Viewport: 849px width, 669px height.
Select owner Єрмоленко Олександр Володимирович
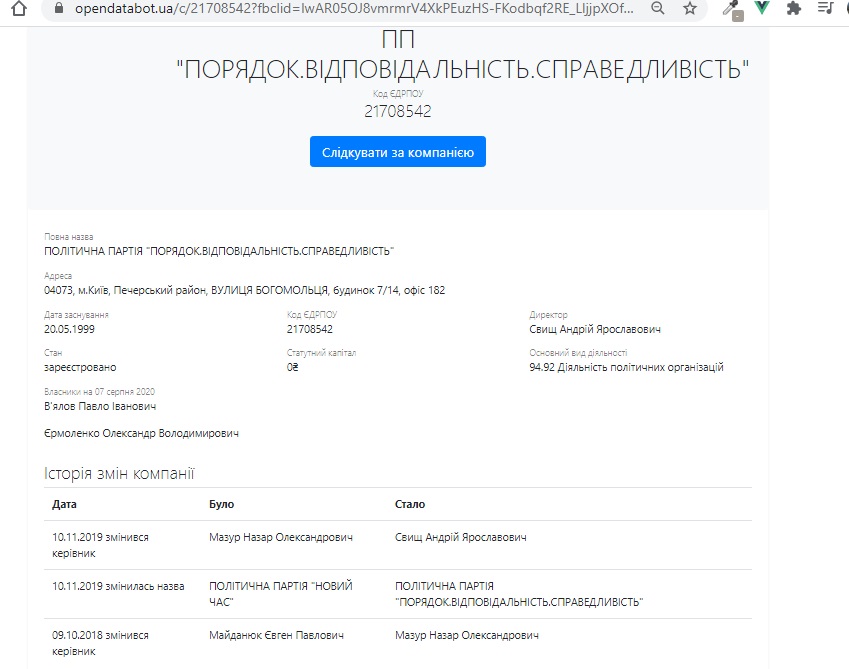[x=141, y=433]
